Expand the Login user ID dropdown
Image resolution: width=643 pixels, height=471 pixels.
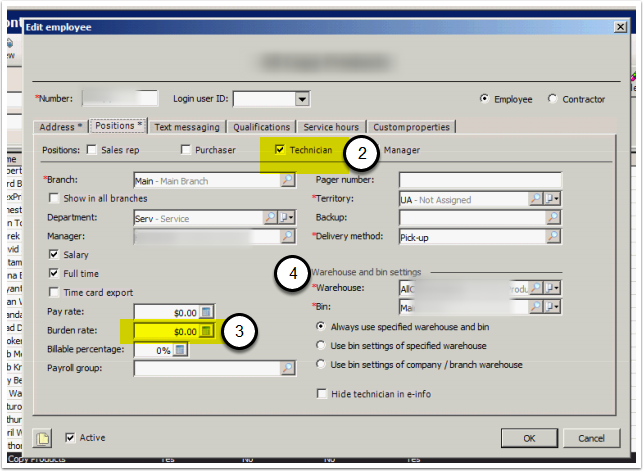[301, 99]
